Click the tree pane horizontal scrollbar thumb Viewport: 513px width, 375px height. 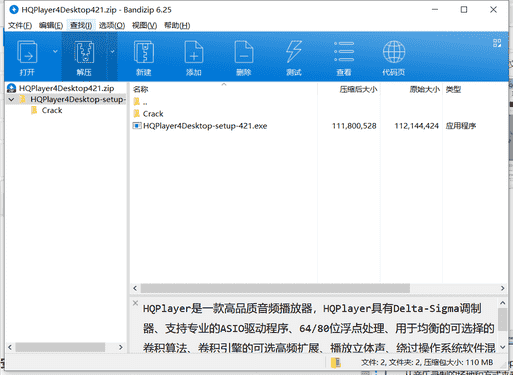(x=60, y=347)
